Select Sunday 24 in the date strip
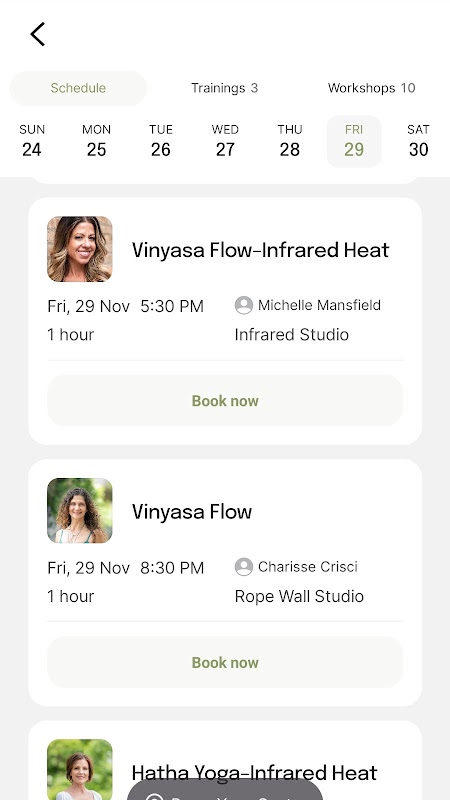The height and width of the screenshot is (800, 450). click(x=32, y=141)
